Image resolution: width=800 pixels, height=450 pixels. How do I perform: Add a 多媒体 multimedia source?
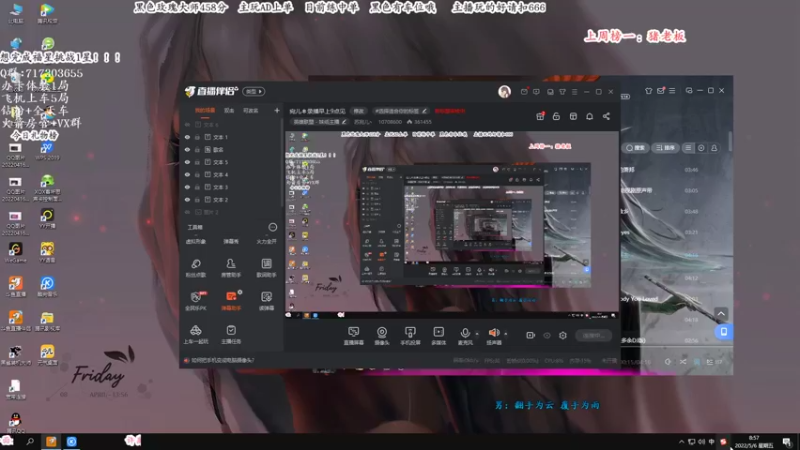(438, 336)
